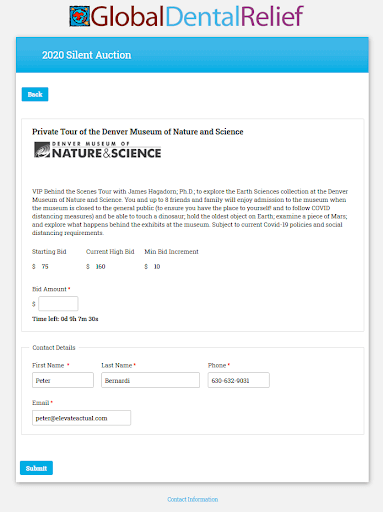Click the Denver Museum of Nature & Science logo
Viewport: 383px width, 512px height.
point(98,150)
